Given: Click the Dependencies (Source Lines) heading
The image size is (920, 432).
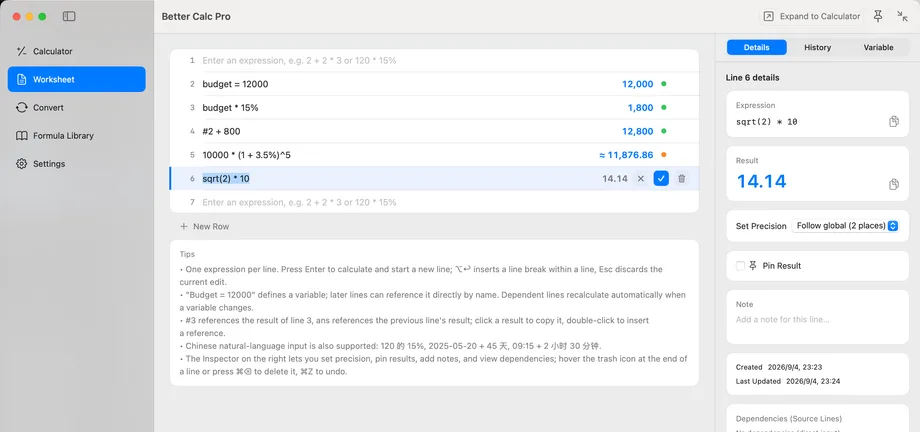Looking at the screenshot, I should 789,418.
